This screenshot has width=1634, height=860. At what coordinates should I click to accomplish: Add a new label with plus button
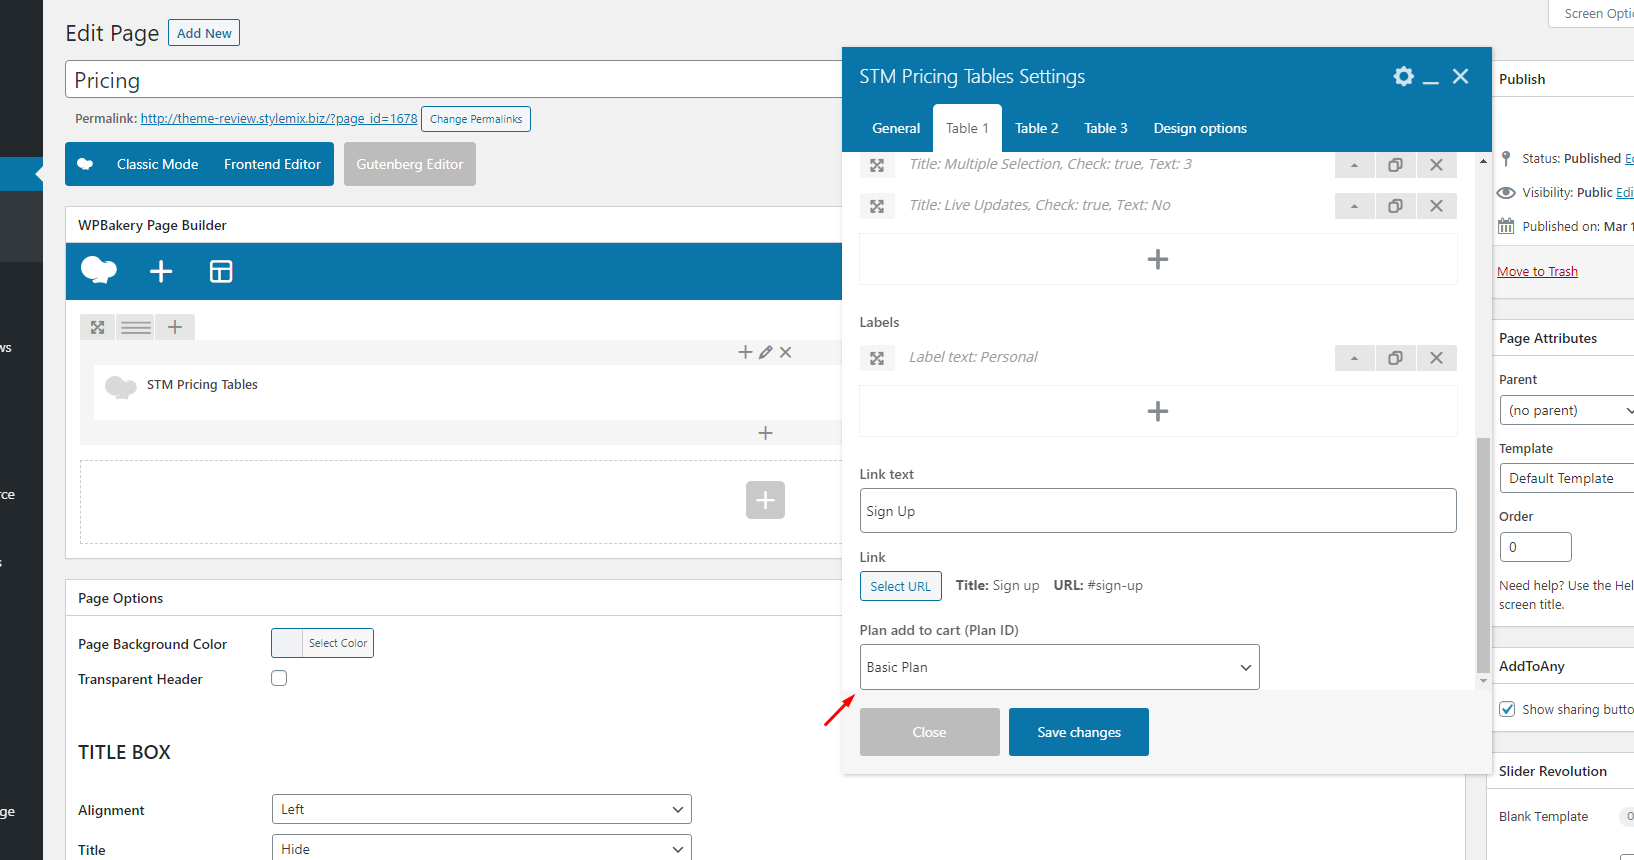[x=1157, y=411]
